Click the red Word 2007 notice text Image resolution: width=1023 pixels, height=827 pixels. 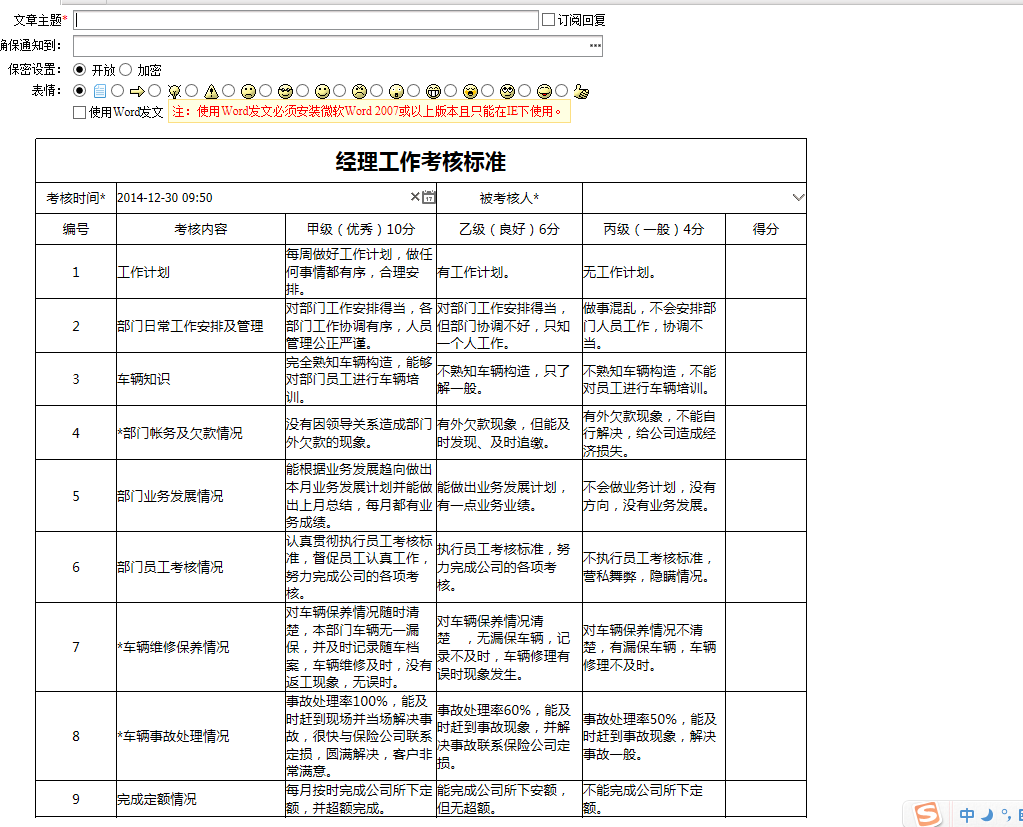pyautogui.click(x=369, y=112)
